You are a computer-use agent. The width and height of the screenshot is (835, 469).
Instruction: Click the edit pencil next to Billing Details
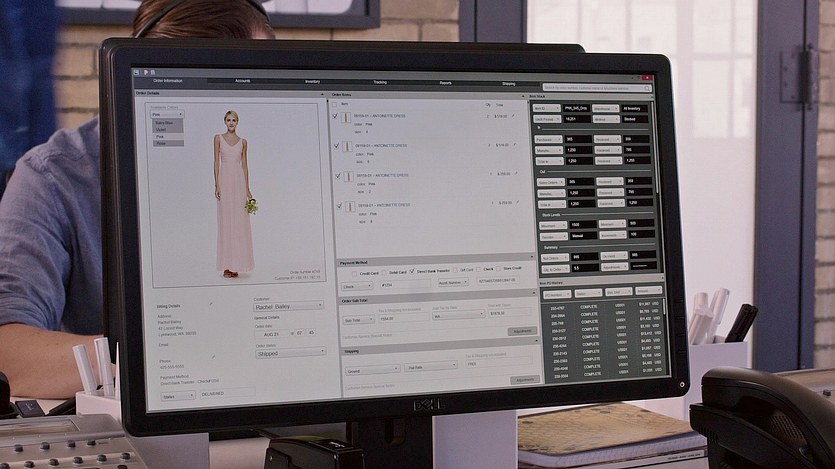(211, 304)
